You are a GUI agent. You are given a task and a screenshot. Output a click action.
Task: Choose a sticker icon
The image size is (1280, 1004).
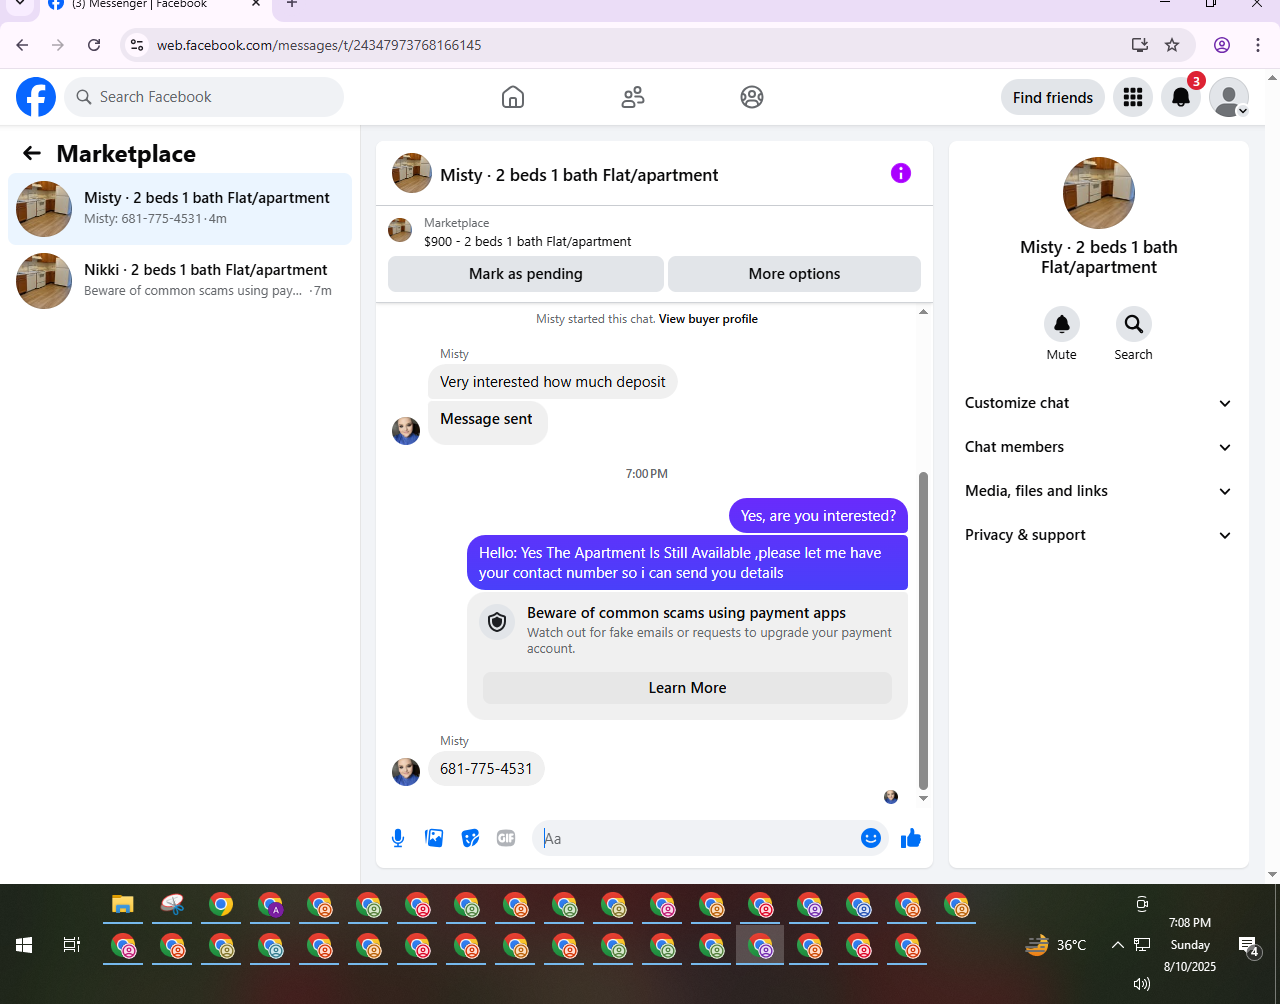(470, 838)
